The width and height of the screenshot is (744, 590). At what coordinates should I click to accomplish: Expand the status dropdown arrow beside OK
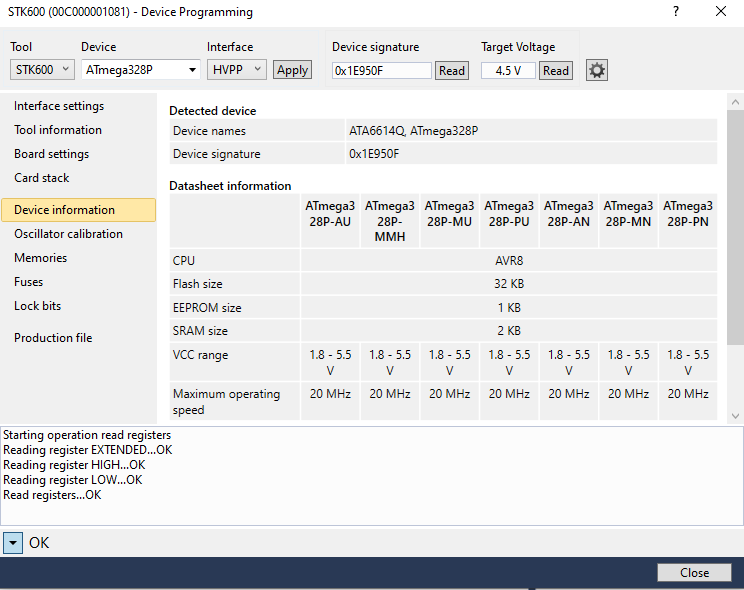tap(13, 543)
